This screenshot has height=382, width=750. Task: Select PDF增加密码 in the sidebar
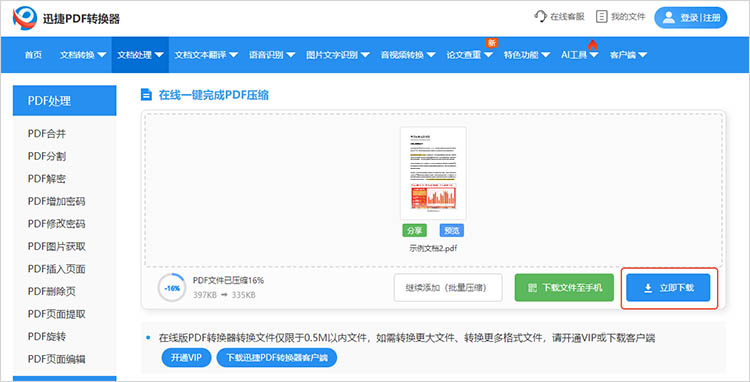56,201
